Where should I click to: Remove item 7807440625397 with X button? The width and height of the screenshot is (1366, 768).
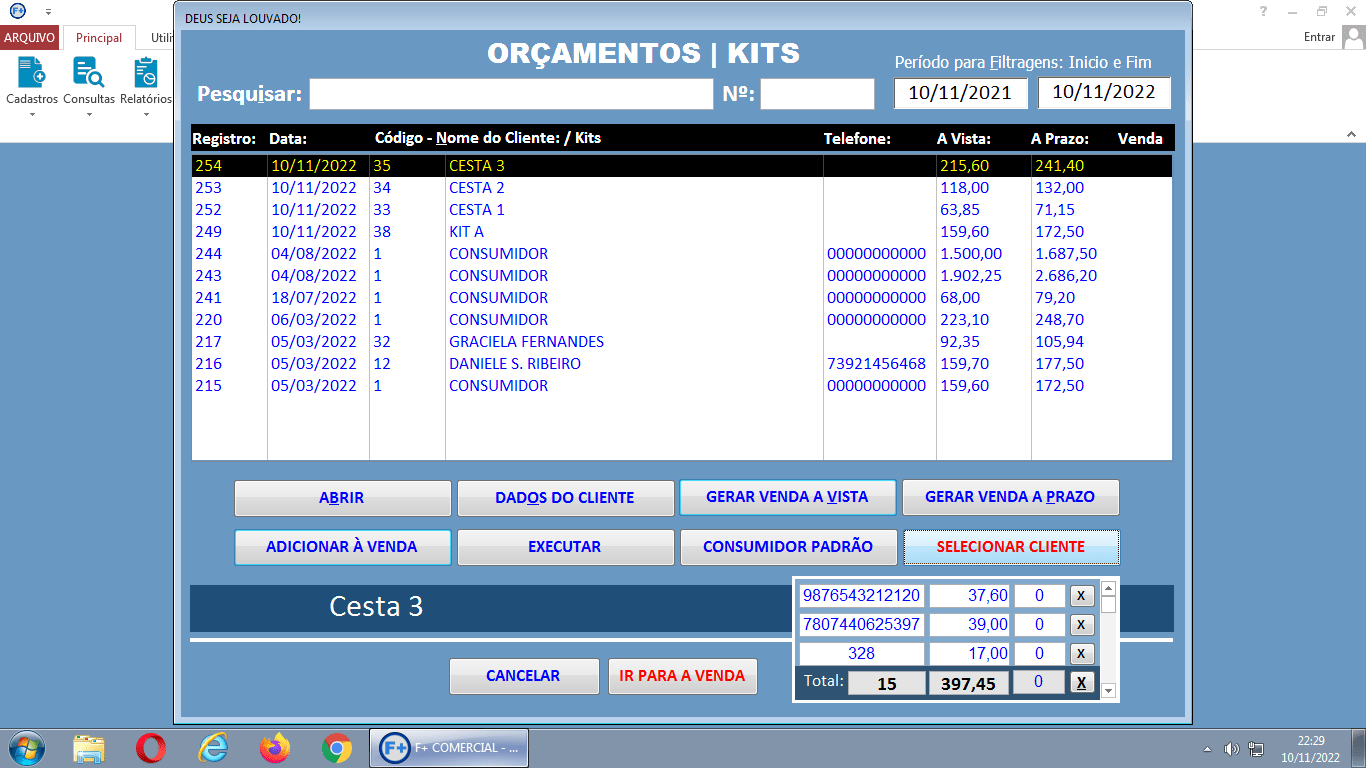click(1081, 625)
